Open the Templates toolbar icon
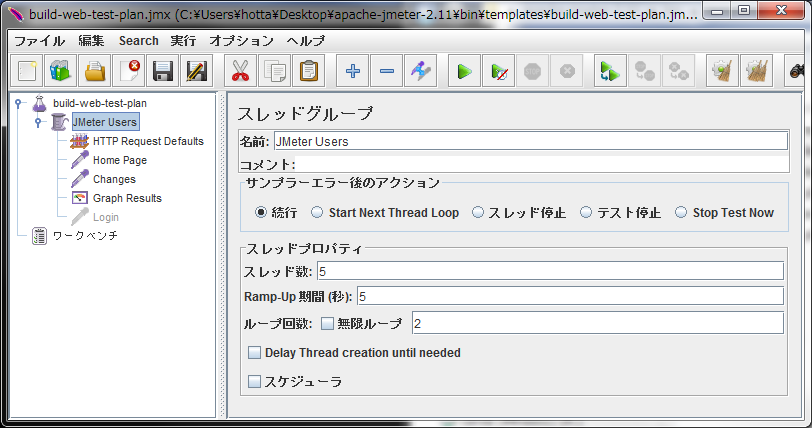 tap(61, 71)
